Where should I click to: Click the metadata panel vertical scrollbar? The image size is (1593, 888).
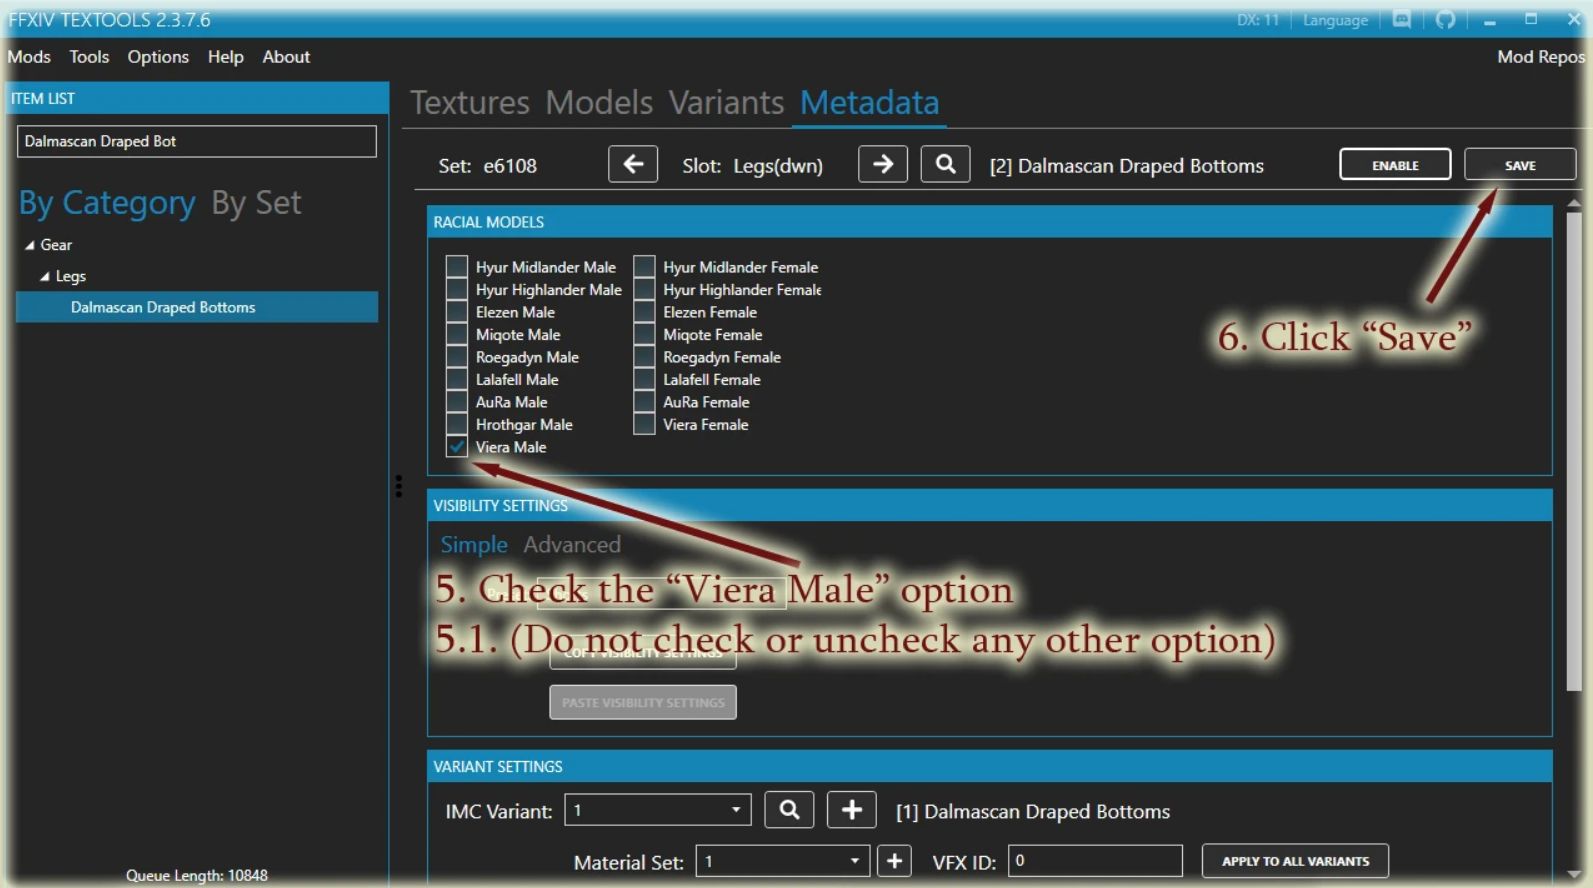pos(1574,450)
